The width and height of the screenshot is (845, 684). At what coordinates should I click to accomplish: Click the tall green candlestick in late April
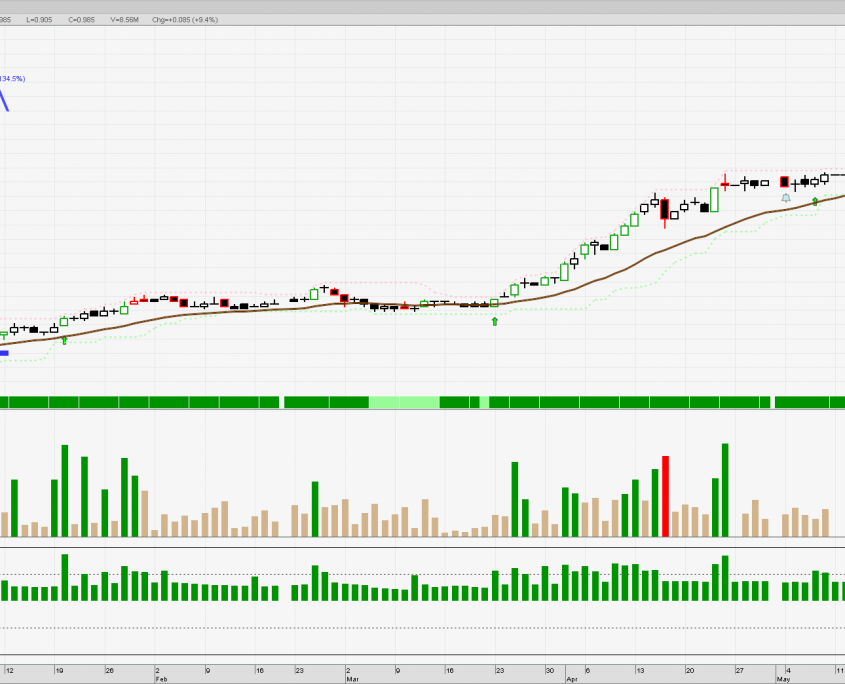coord(714,199)
